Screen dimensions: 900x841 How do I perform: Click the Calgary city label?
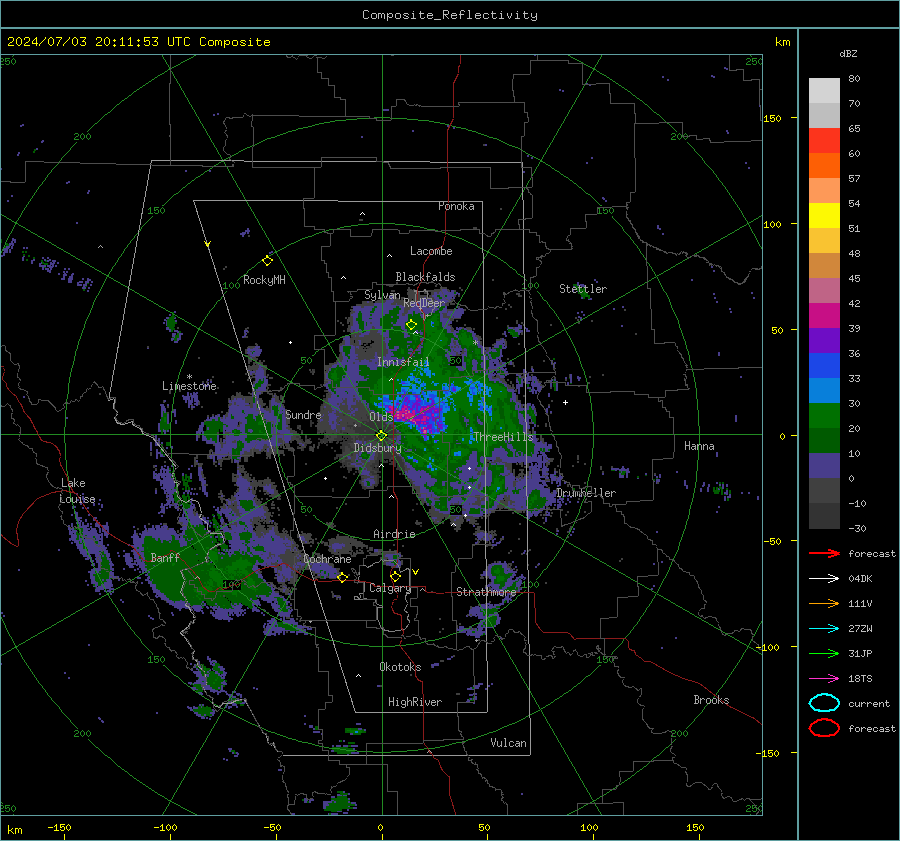coord(390,588)
